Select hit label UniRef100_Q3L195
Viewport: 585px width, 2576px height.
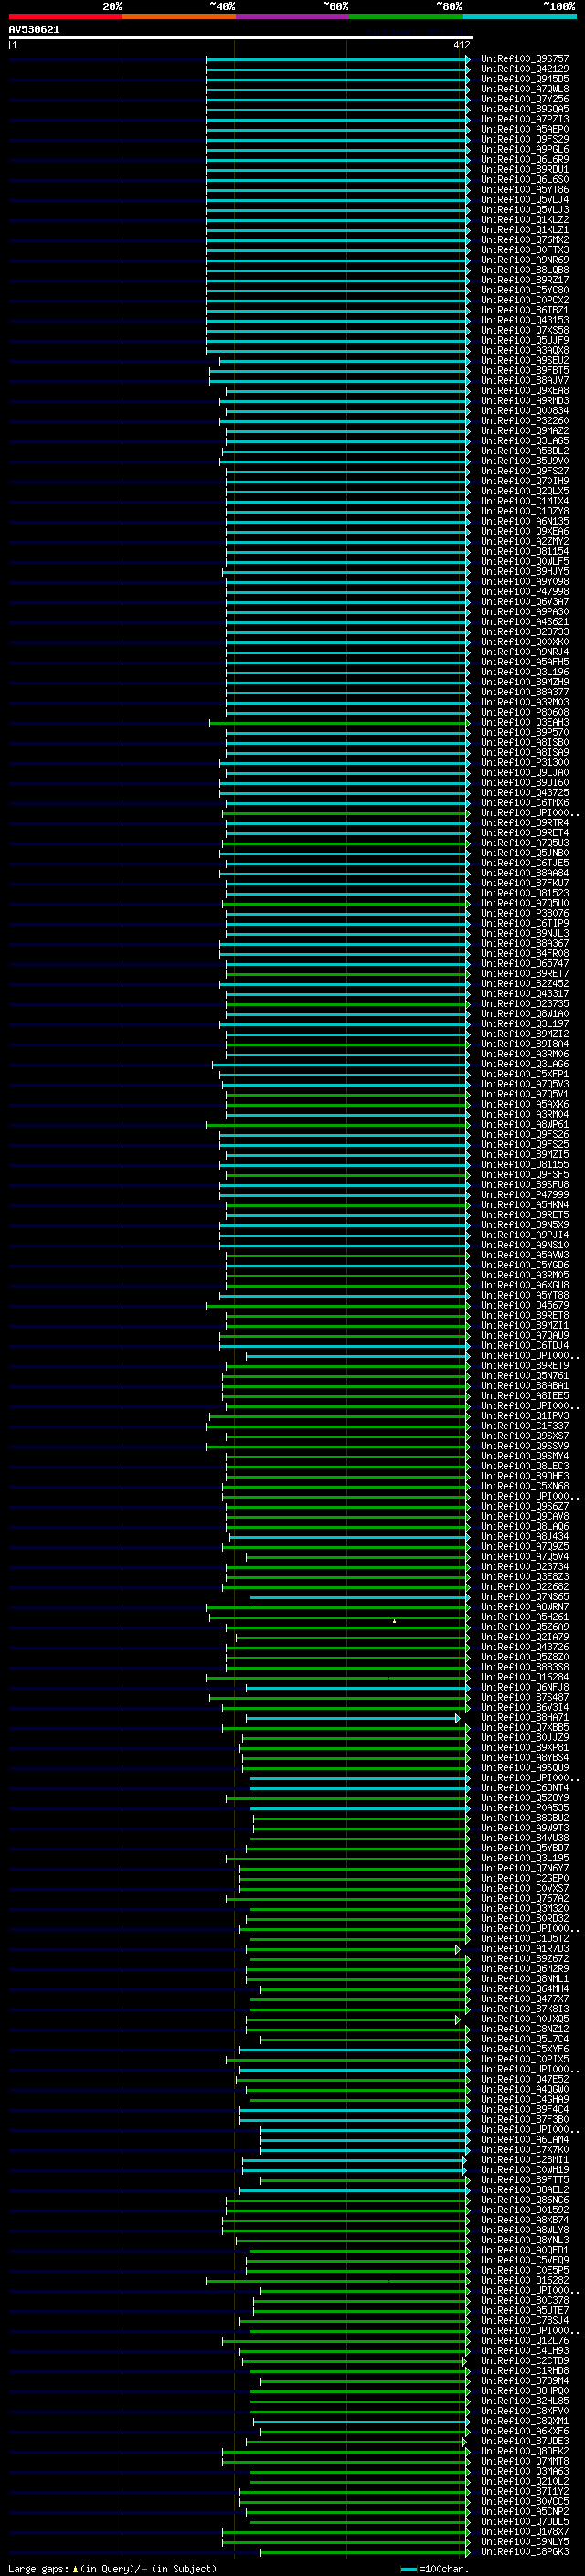click(x=524, y=1858)
